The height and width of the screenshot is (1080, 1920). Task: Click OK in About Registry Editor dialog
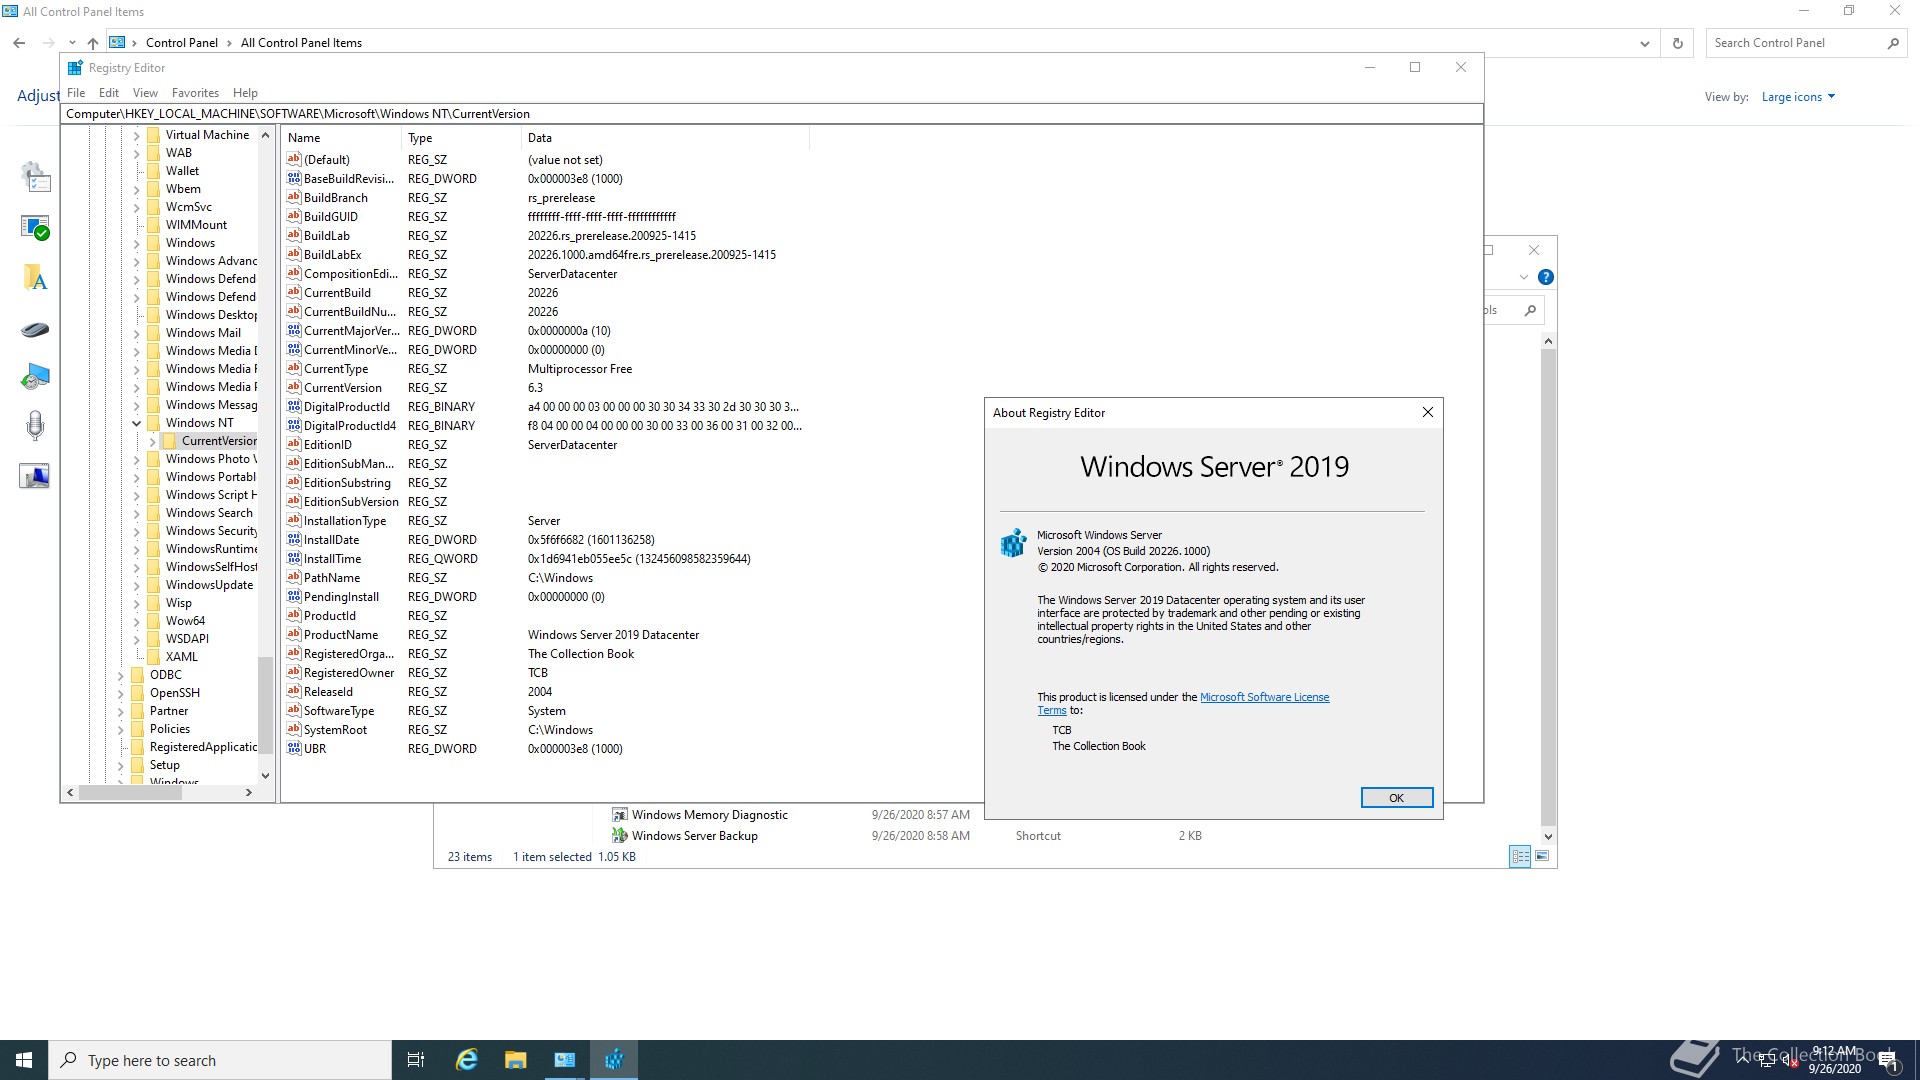tap(1396, 798)
